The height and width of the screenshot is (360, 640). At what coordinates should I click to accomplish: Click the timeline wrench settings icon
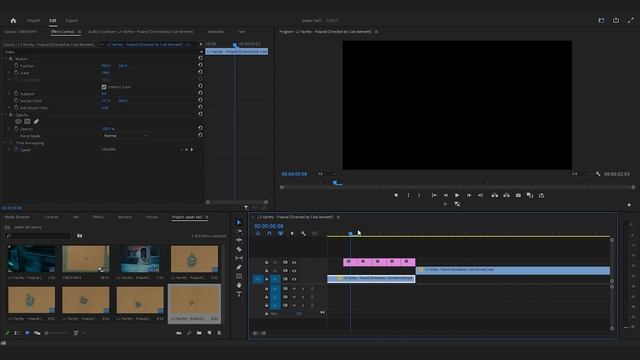303,233
